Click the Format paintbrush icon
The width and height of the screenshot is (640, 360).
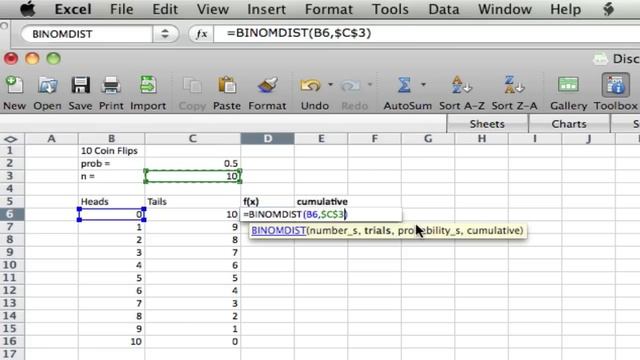[267, 85]
